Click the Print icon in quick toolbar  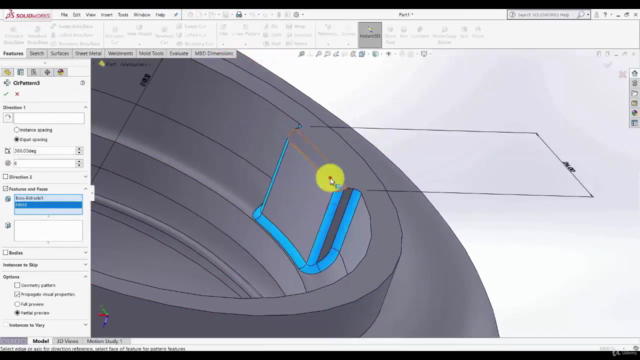pos(239,15)
